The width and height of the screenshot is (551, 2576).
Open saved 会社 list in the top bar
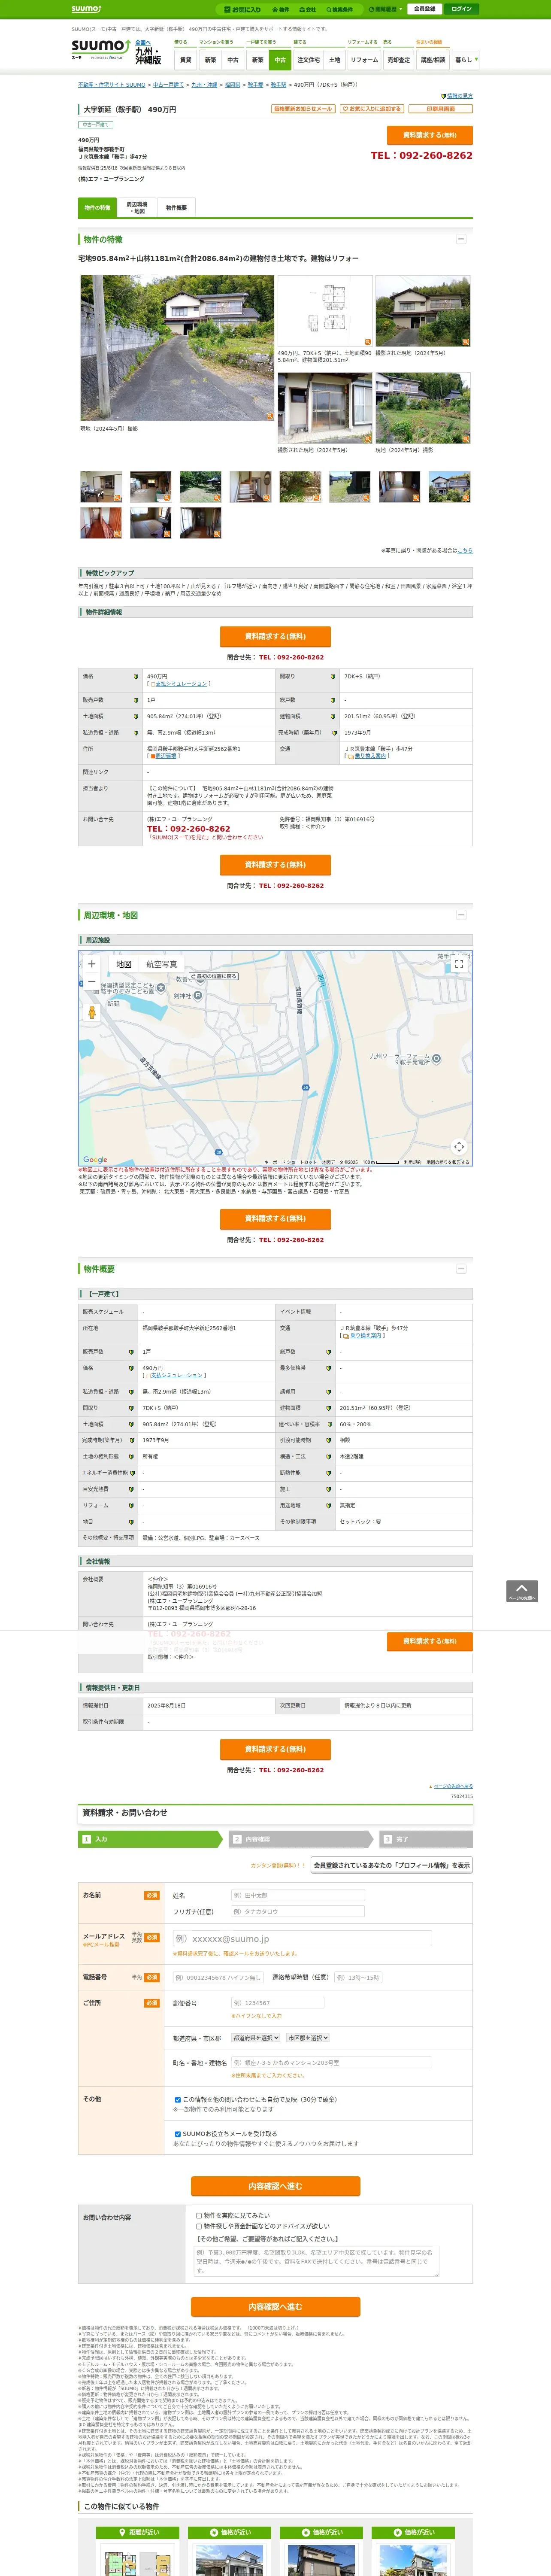coord(309,9)
